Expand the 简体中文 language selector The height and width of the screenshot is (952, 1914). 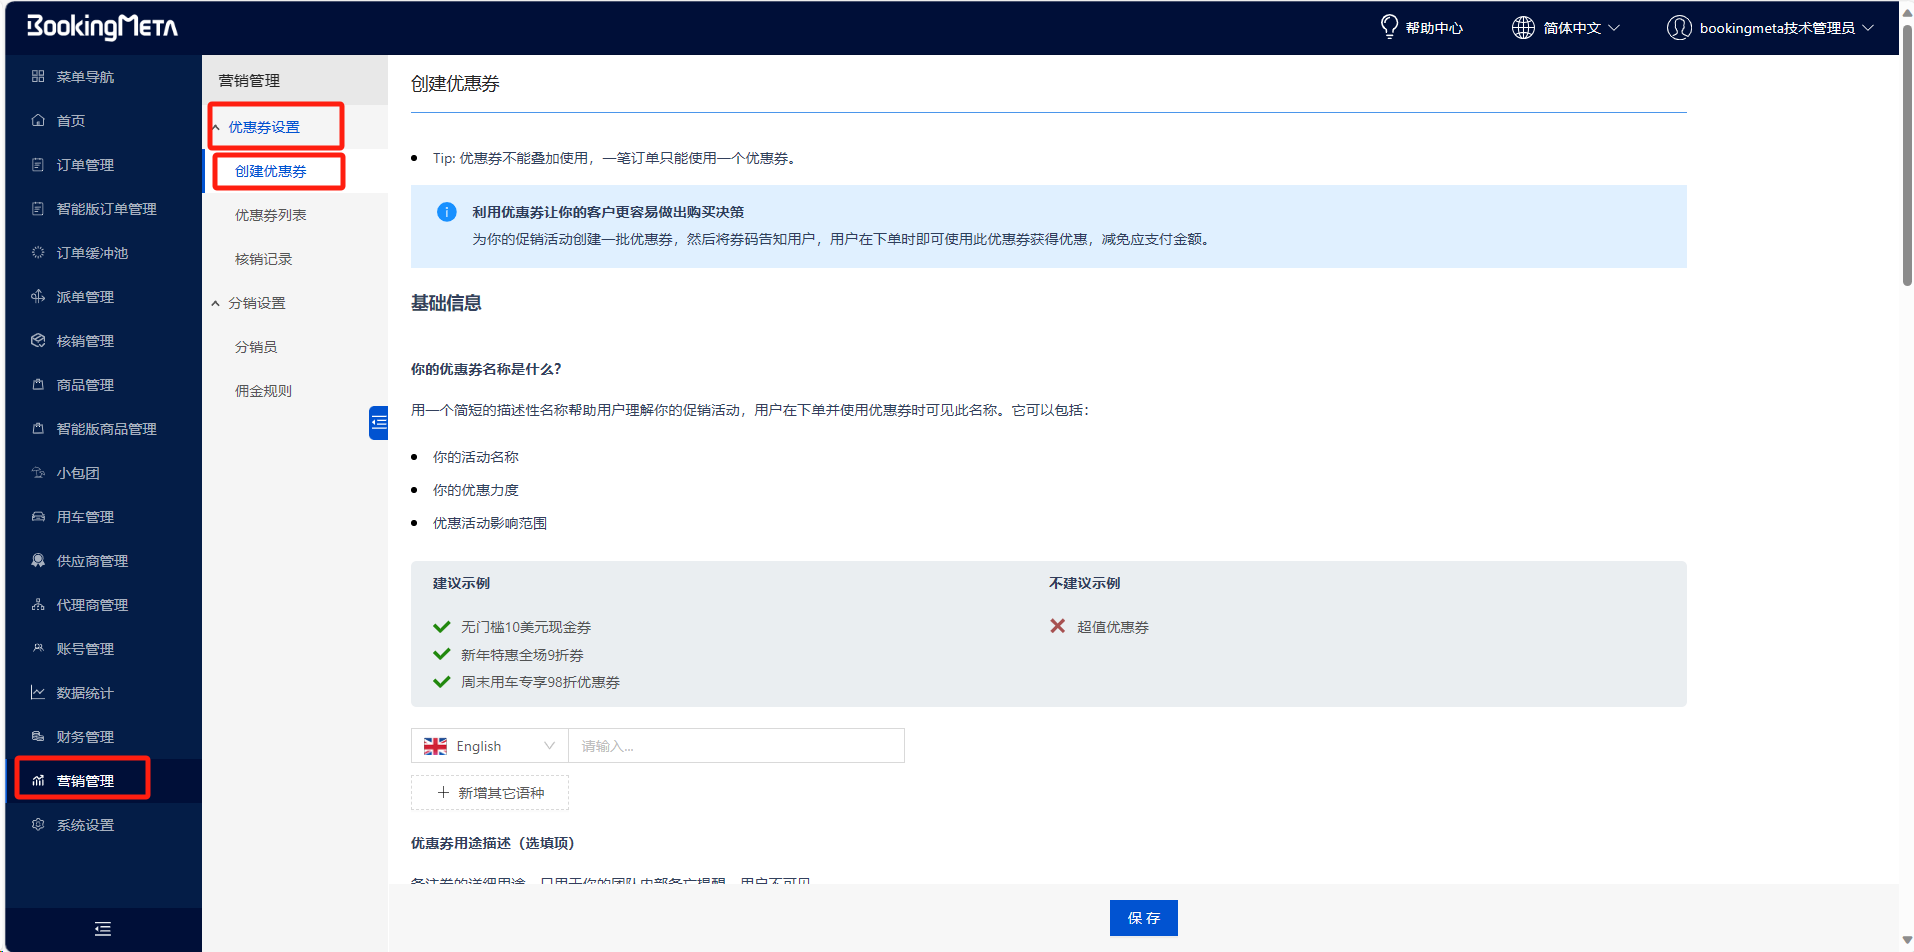1579,28
